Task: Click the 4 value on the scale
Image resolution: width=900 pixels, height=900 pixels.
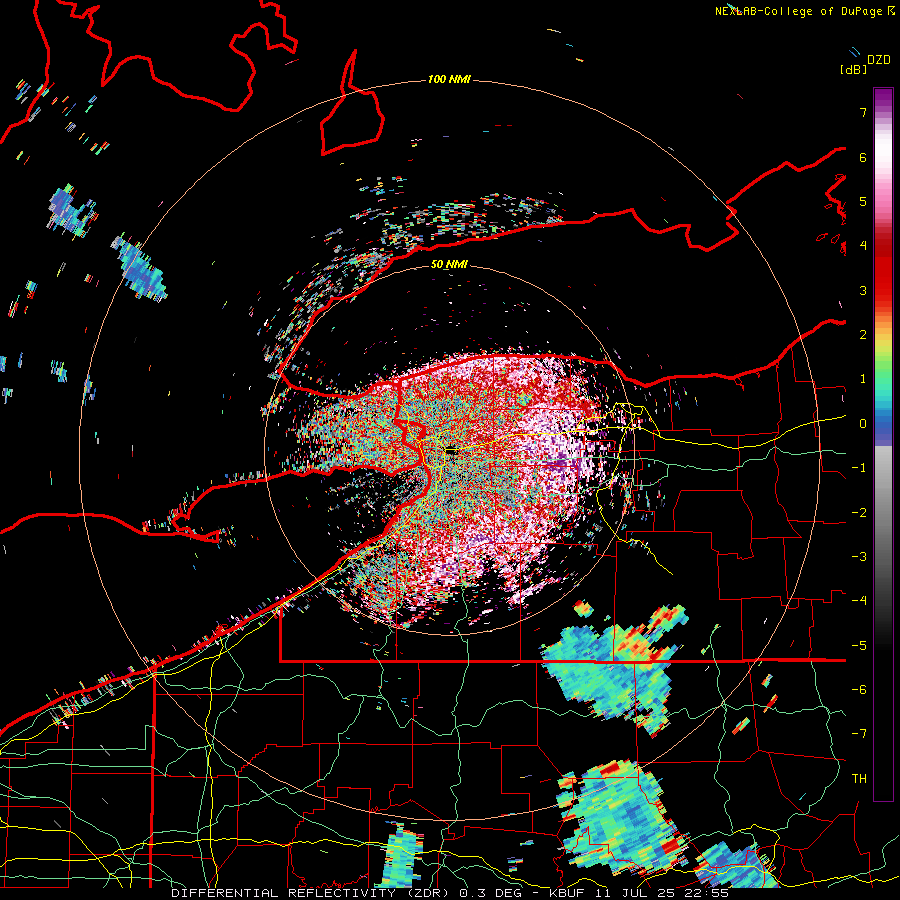Action: point(863,246)
